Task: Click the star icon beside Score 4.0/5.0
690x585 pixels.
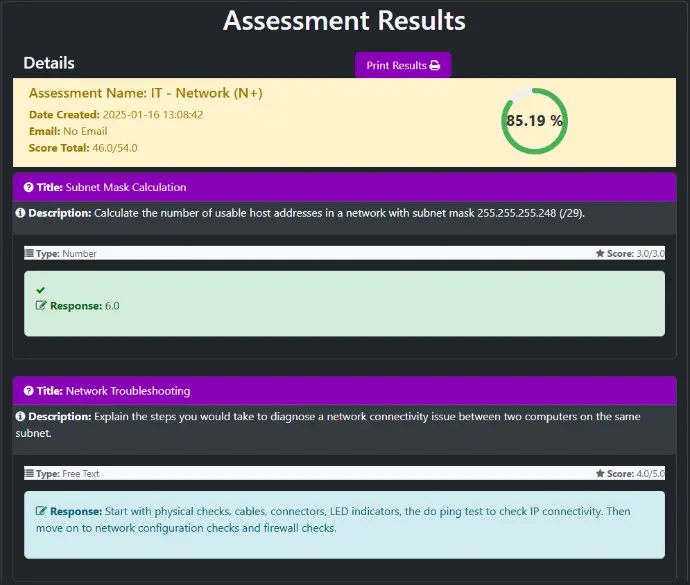Action: coord(600,474)
